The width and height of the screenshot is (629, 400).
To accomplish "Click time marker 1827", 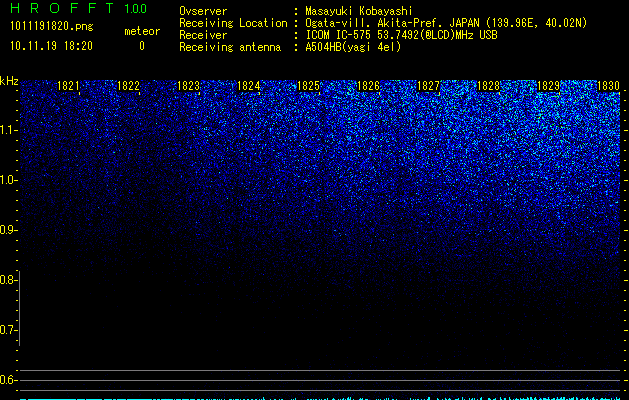I will pos(428,86).
